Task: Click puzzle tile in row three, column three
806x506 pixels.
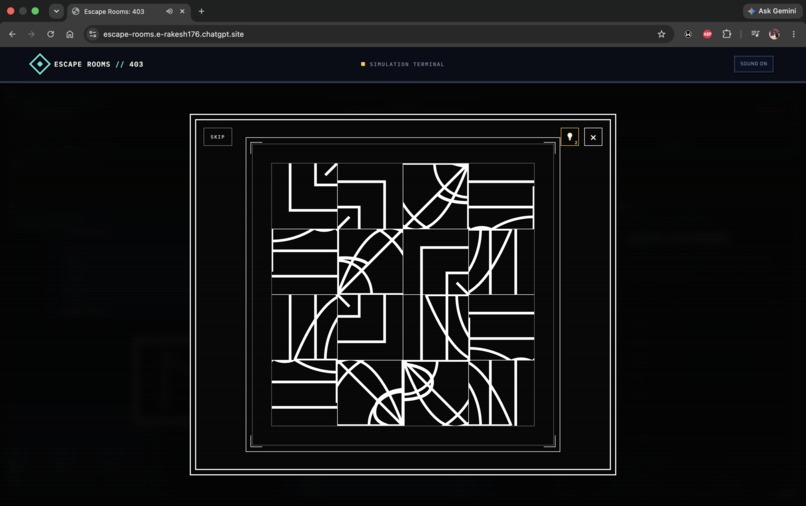Action: pos(436,328)
